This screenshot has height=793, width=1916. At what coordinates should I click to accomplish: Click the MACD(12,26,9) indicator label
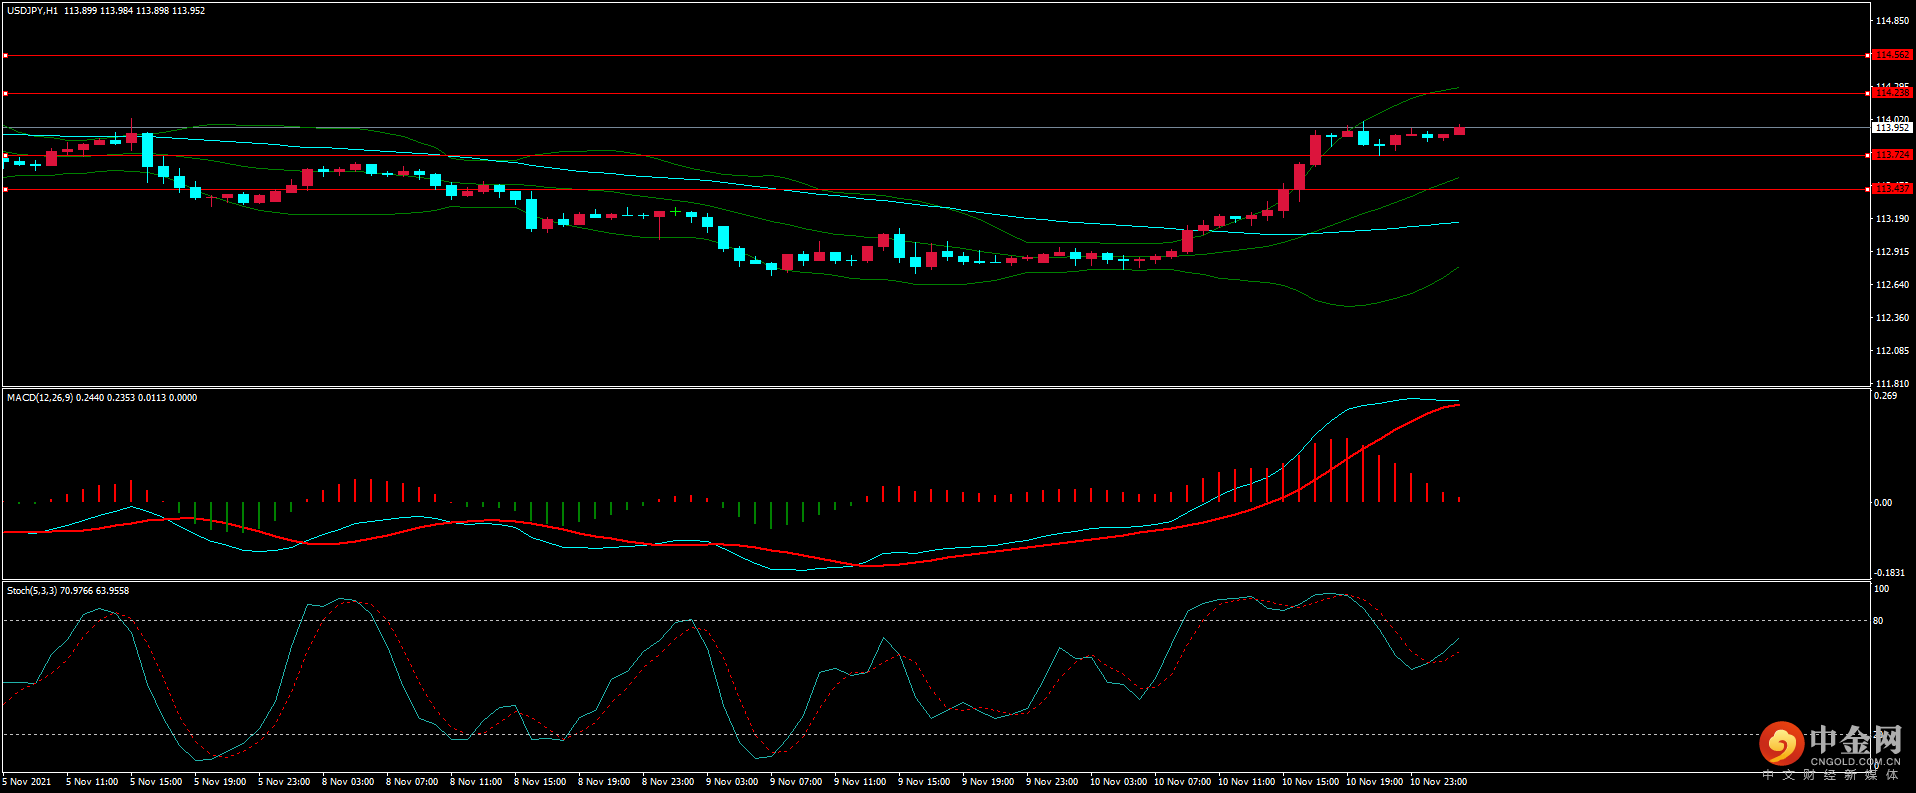tap(40, 398)
